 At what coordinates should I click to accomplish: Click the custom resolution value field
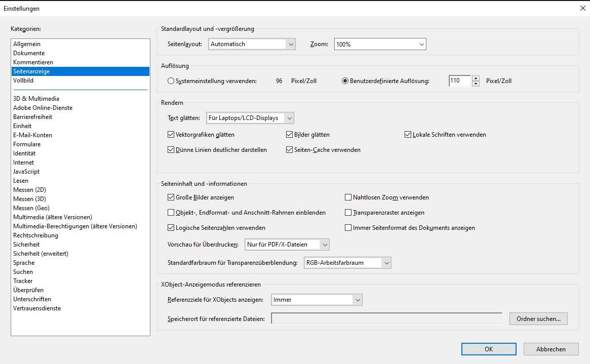460,81
